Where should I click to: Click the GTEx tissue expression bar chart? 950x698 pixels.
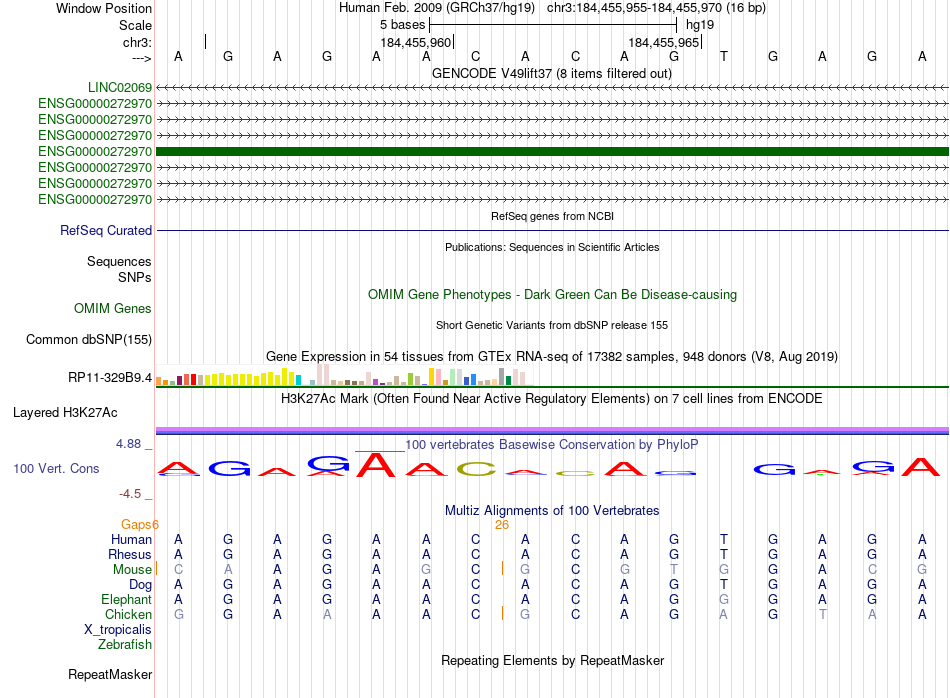pos(344,375)
